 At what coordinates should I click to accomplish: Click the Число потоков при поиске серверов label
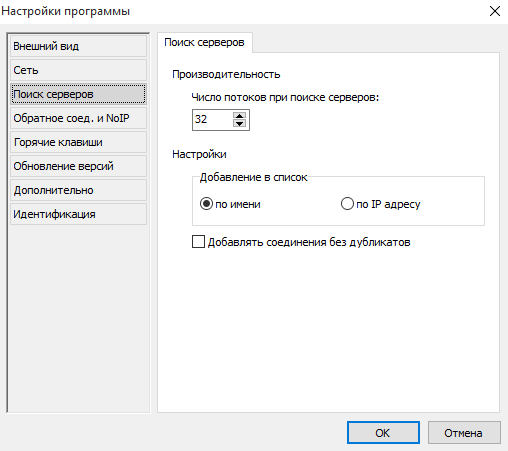tap(285, 97)
